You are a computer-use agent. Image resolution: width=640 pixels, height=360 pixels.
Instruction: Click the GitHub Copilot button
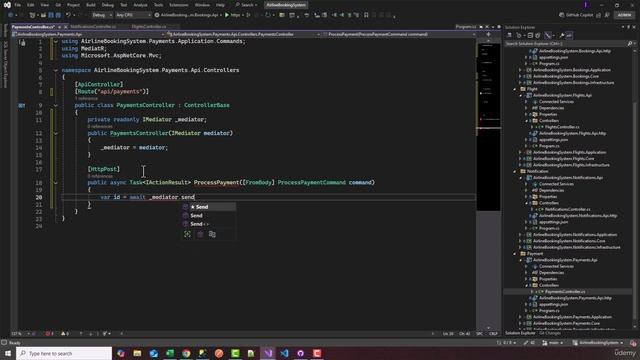point(576,15)
